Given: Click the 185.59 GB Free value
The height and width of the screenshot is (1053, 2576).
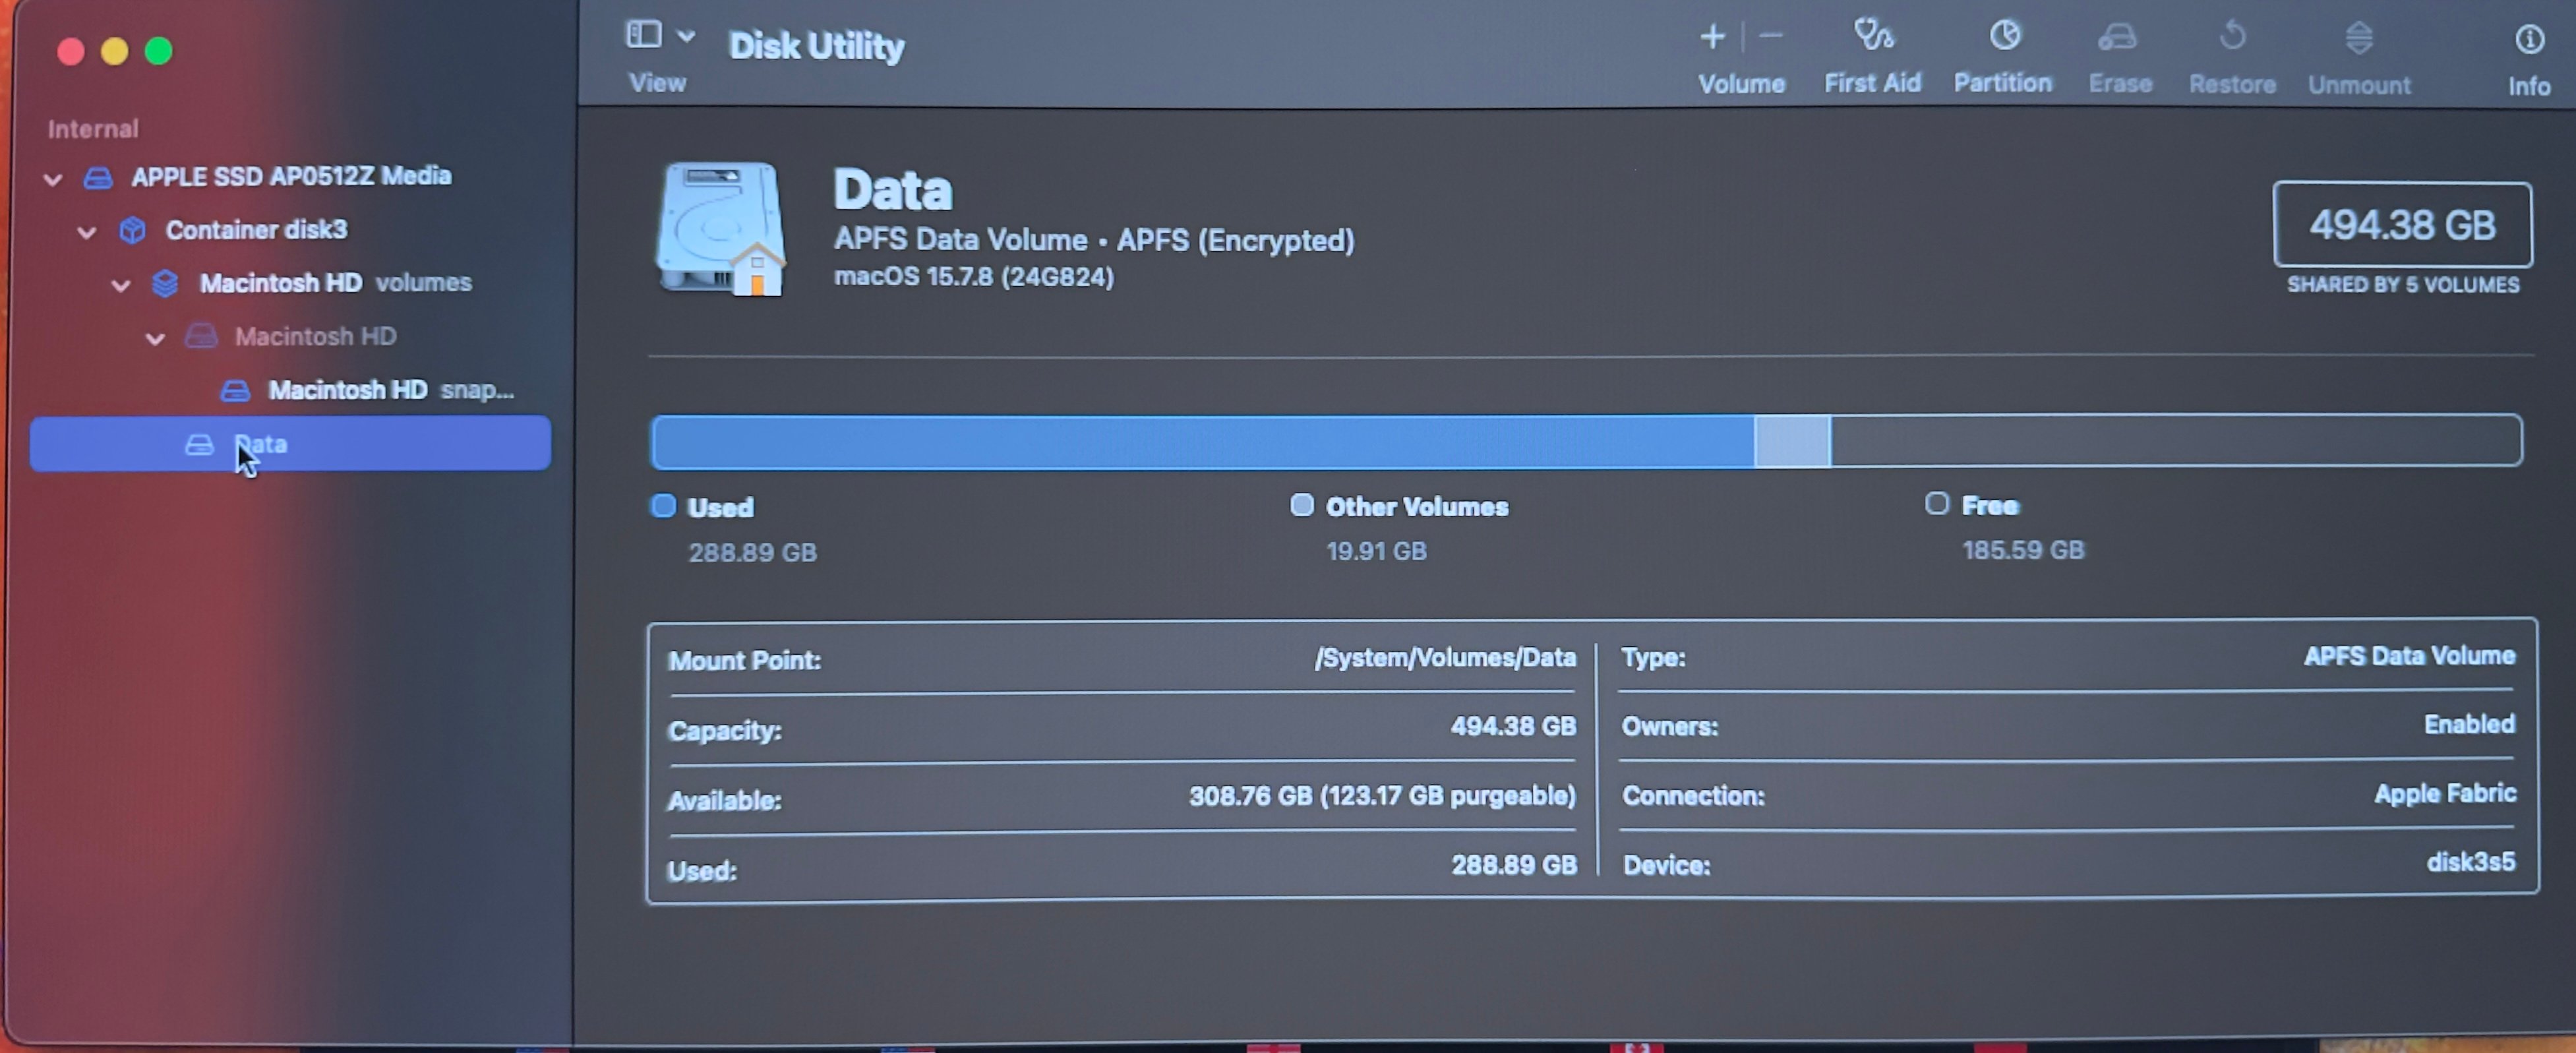Looking at the screenshot, I should click(2023, 550).
